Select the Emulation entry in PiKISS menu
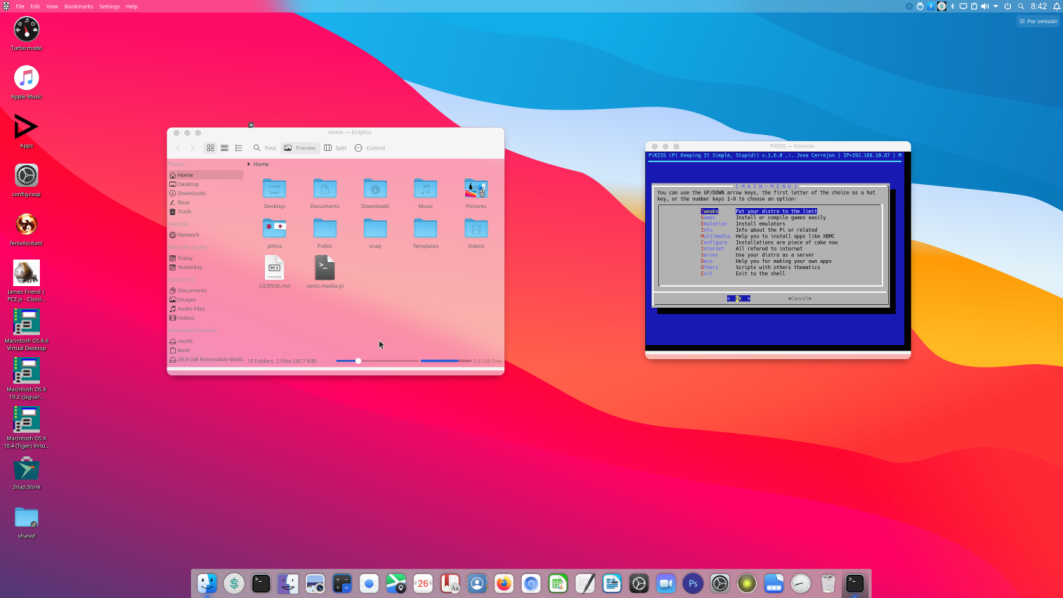 click(x=713, y=223)
